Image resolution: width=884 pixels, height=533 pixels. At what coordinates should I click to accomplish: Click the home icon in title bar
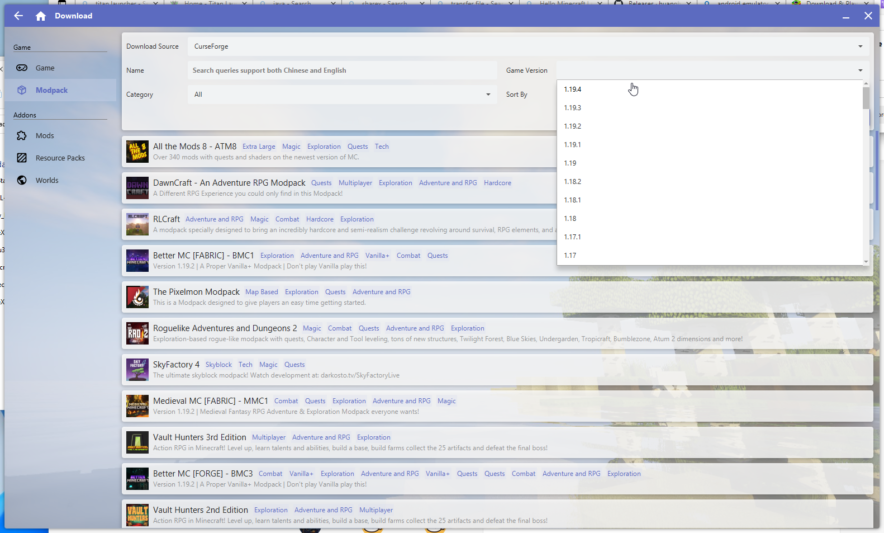(40, 16)
